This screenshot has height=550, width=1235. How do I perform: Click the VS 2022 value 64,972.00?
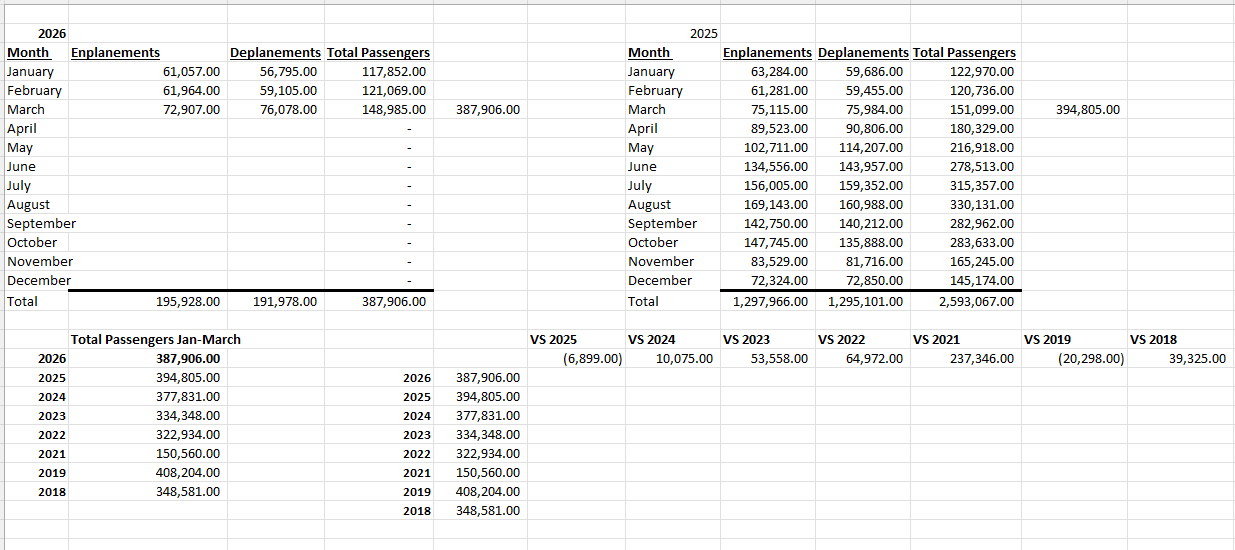[x=874, y=358]
